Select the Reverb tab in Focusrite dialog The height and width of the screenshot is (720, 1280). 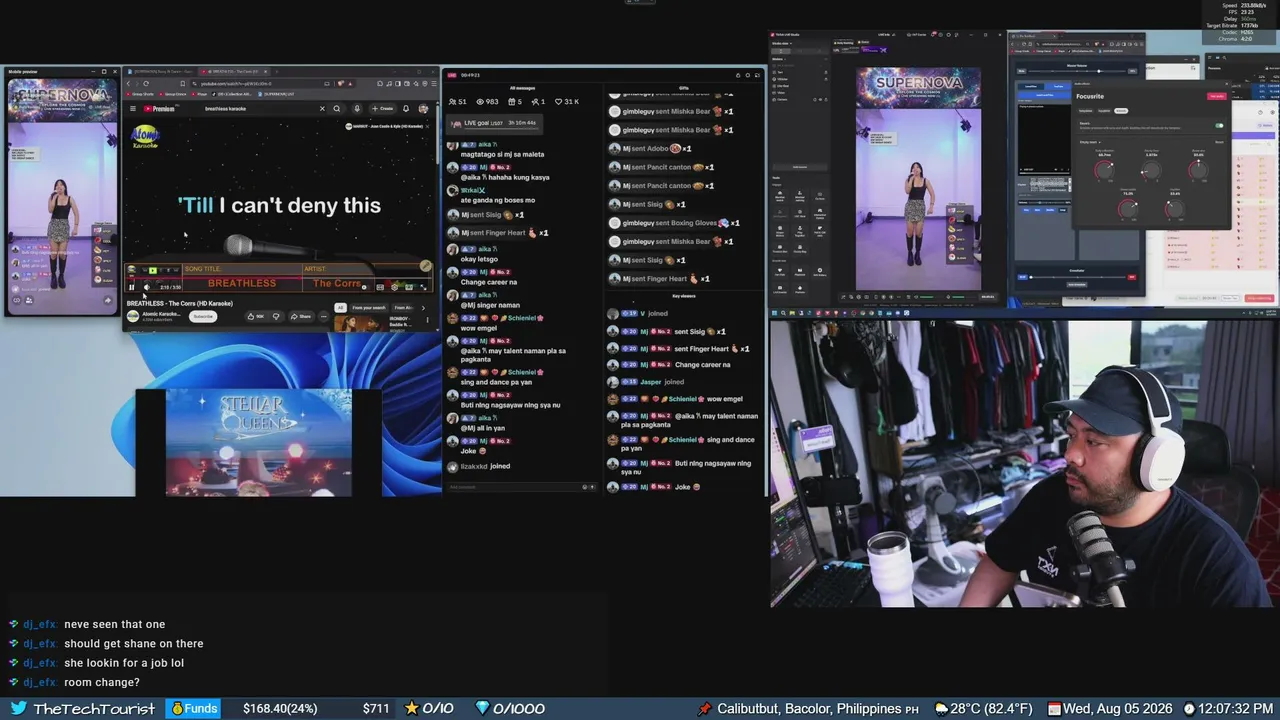[1121, 110]
